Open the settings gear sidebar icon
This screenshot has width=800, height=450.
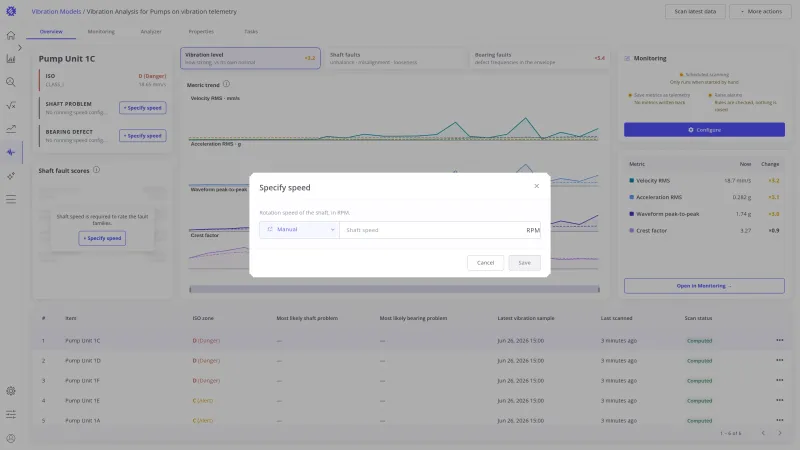tap(11, 391)
